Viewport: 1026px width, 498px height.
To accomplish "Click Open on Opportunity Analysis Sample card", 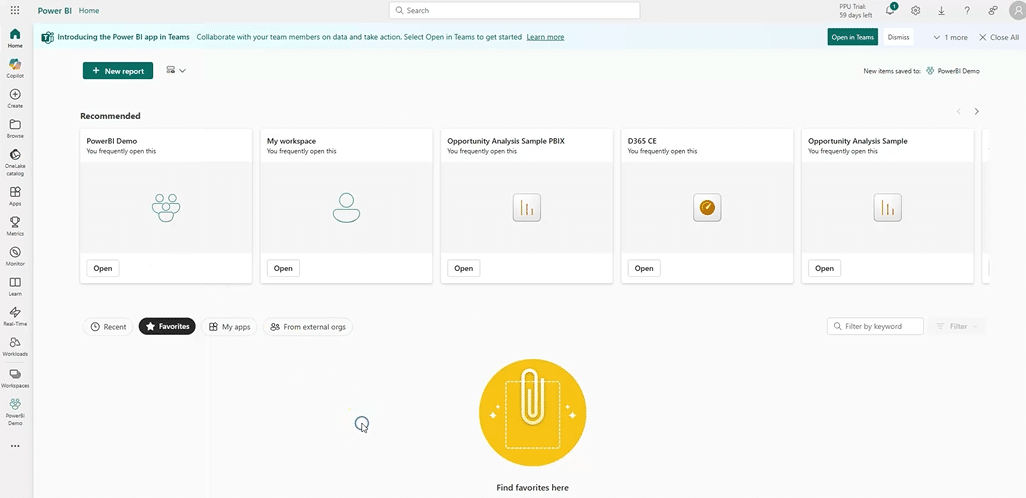I will point(824,268).
